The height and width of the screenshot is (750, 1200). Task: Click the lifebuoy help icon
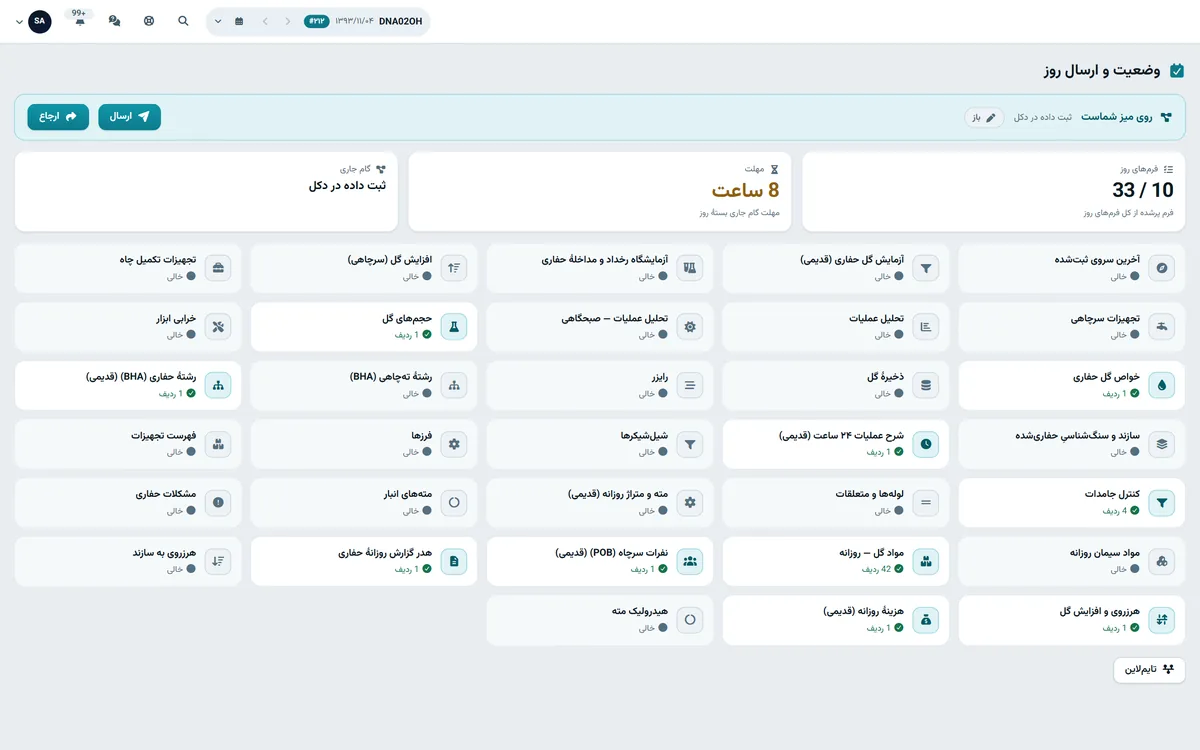point(149,21)
